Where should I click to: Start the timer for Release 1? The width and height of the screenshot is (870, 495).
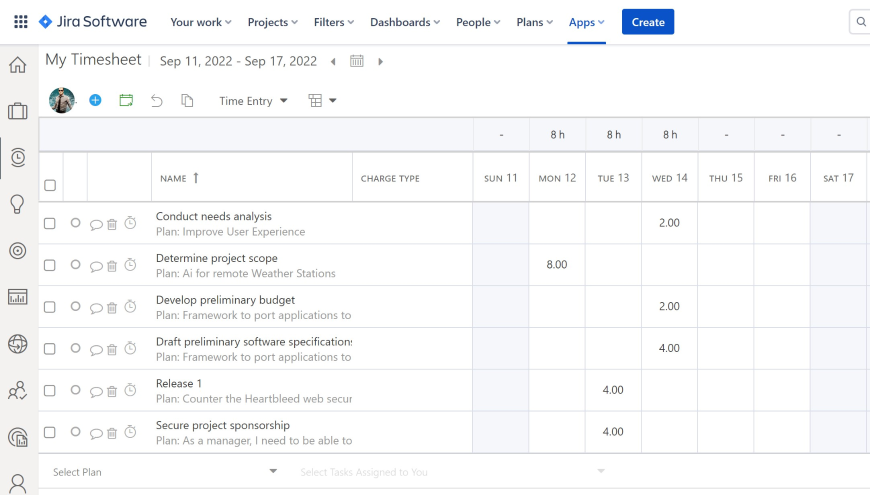(130, 390)
